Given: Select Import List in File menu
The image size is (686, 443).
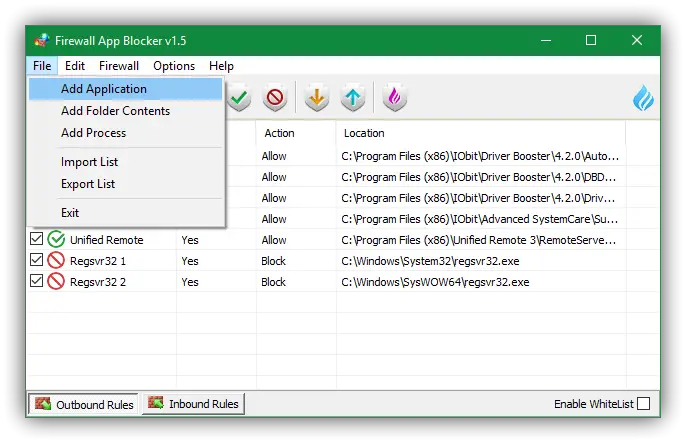Looking at the screenshot, I should click(x=126, y=162).
